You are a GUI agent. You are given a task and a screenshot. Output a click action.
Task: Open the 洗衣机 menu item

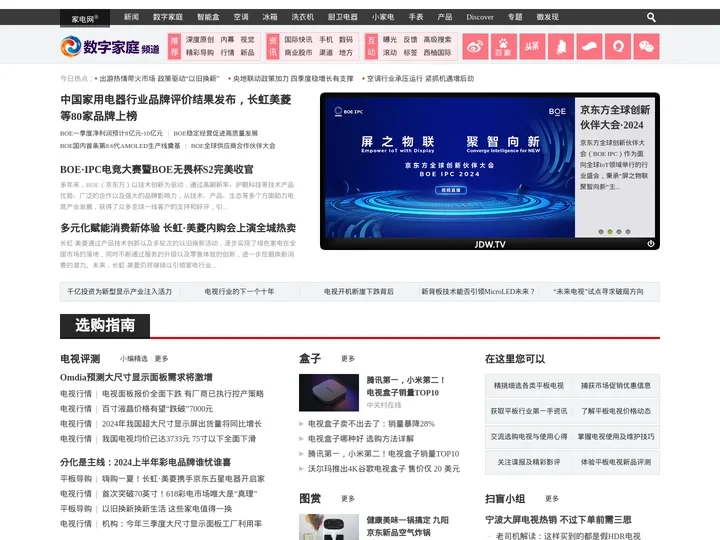tap(303, 17)
